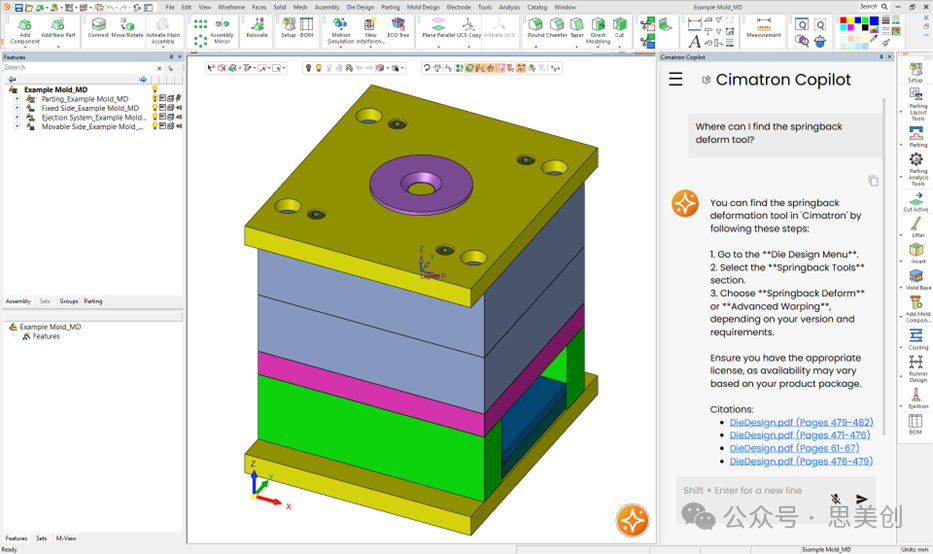The width and height of the screenshot is (933, 554).
Task: Click the Relocate icon
Action: pyautogui.click(x=257, y=24)
